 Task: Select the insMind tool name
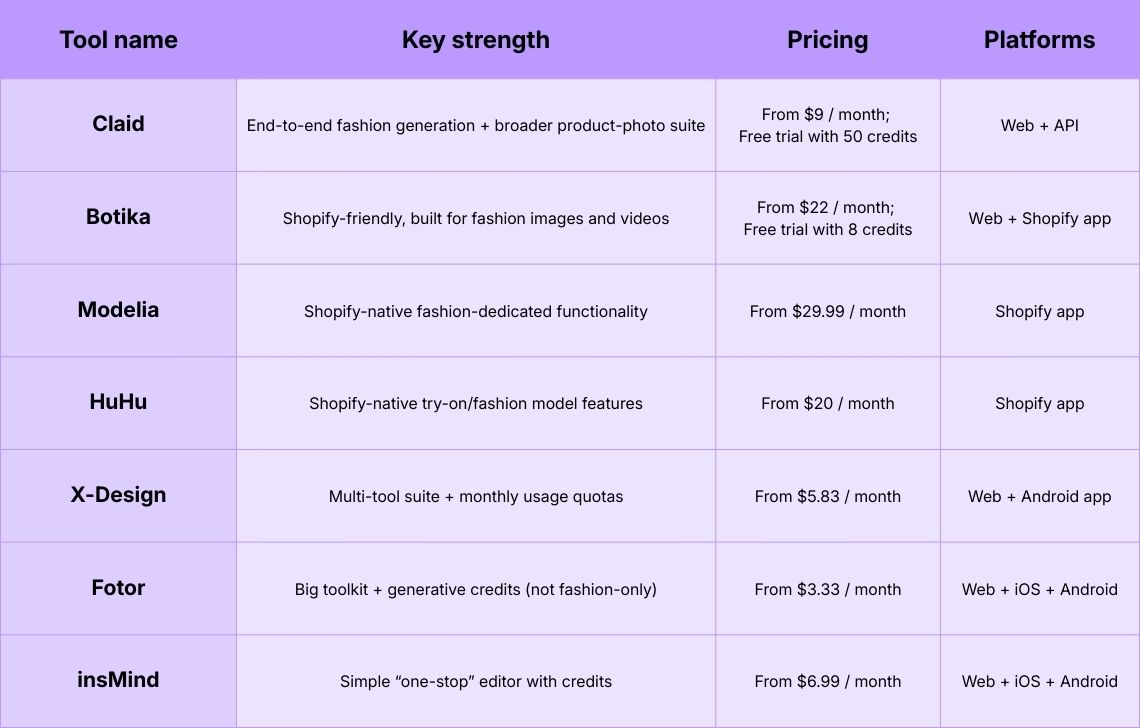point(118,680)
